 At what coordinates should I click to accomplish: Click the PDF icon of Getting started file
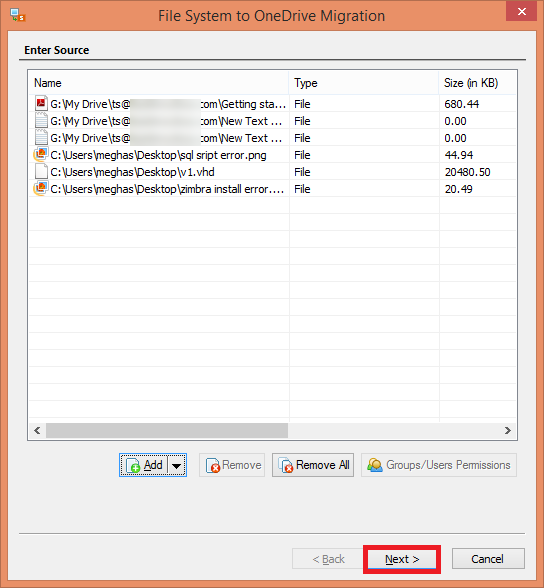coord(41,103)
